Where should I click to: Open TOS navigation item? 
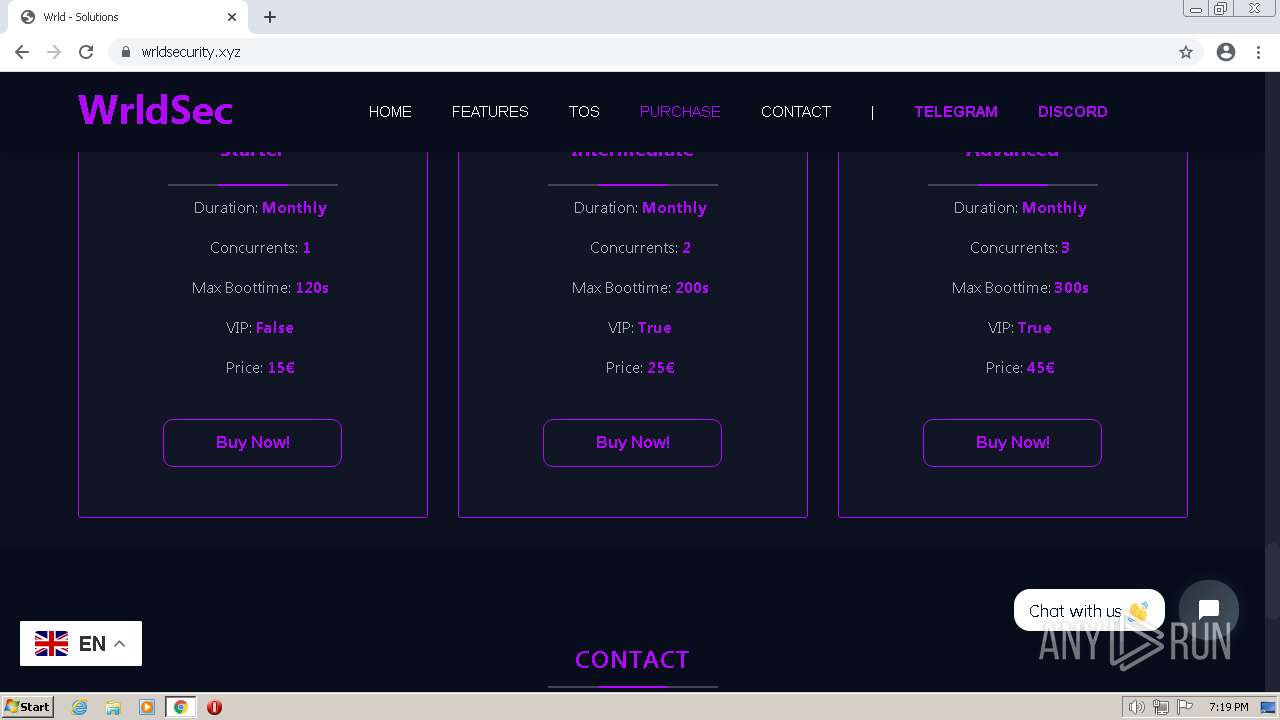coord(584,111)
